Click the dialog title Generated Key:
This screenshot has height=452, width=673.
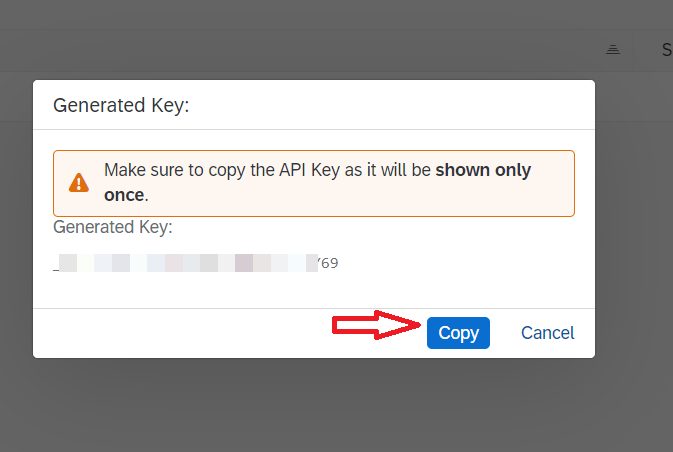(x=121, y=105)
